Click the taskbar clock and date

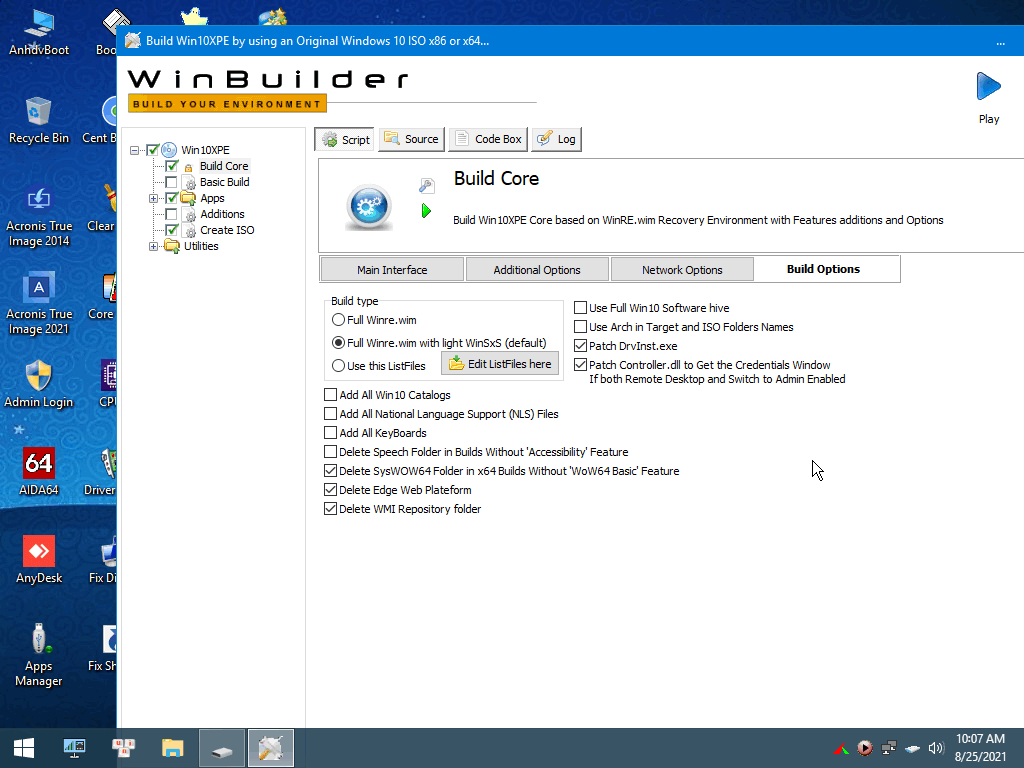coord(980,748)
